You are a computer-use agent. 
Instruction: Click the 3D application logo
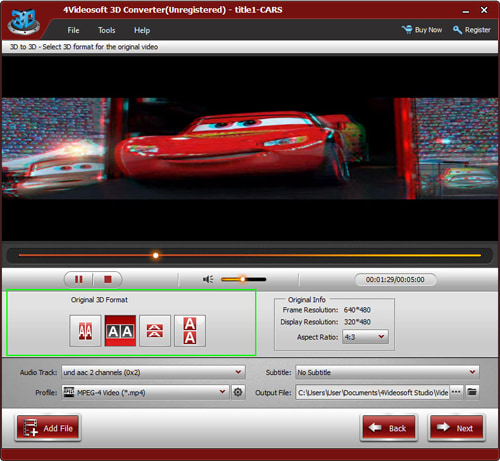click(24, 21)
